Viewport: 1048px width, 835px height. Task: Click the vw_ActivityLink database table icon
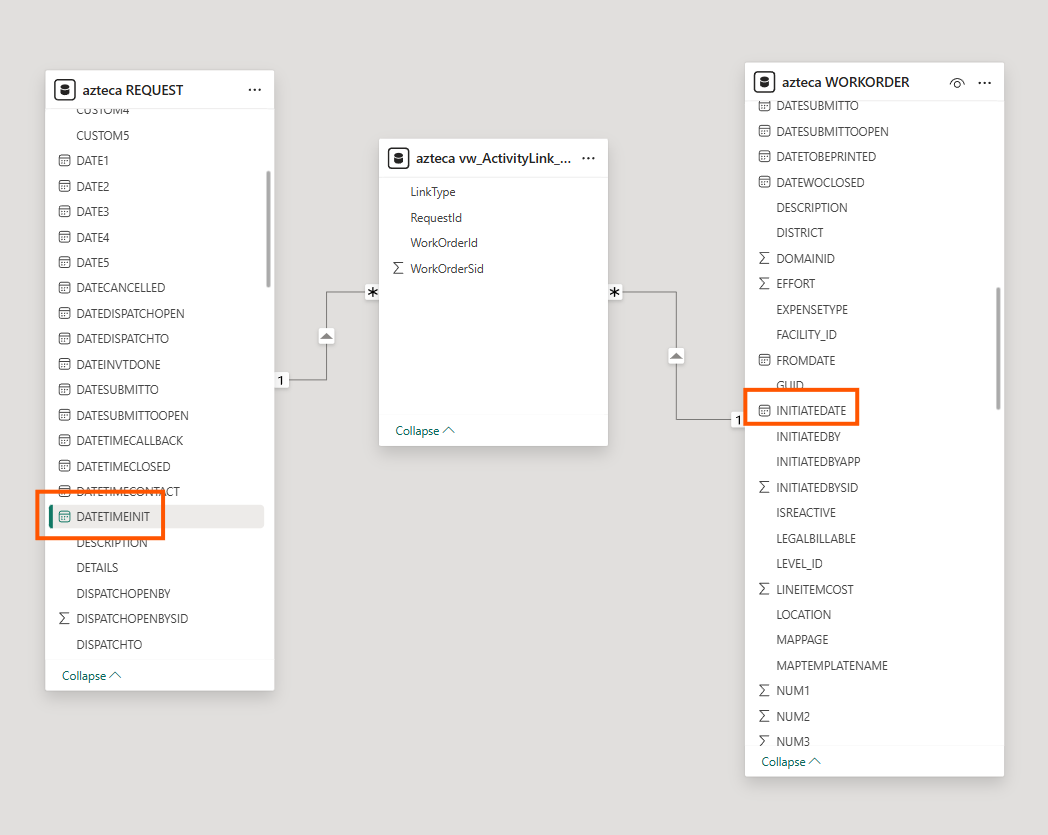pyautogui.click(x=398, y=158)
